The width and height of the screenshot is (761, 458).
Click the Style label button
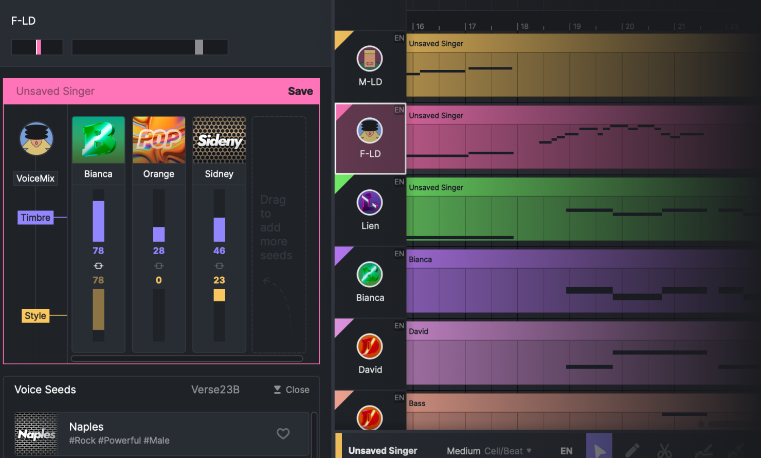click(35, 316)
